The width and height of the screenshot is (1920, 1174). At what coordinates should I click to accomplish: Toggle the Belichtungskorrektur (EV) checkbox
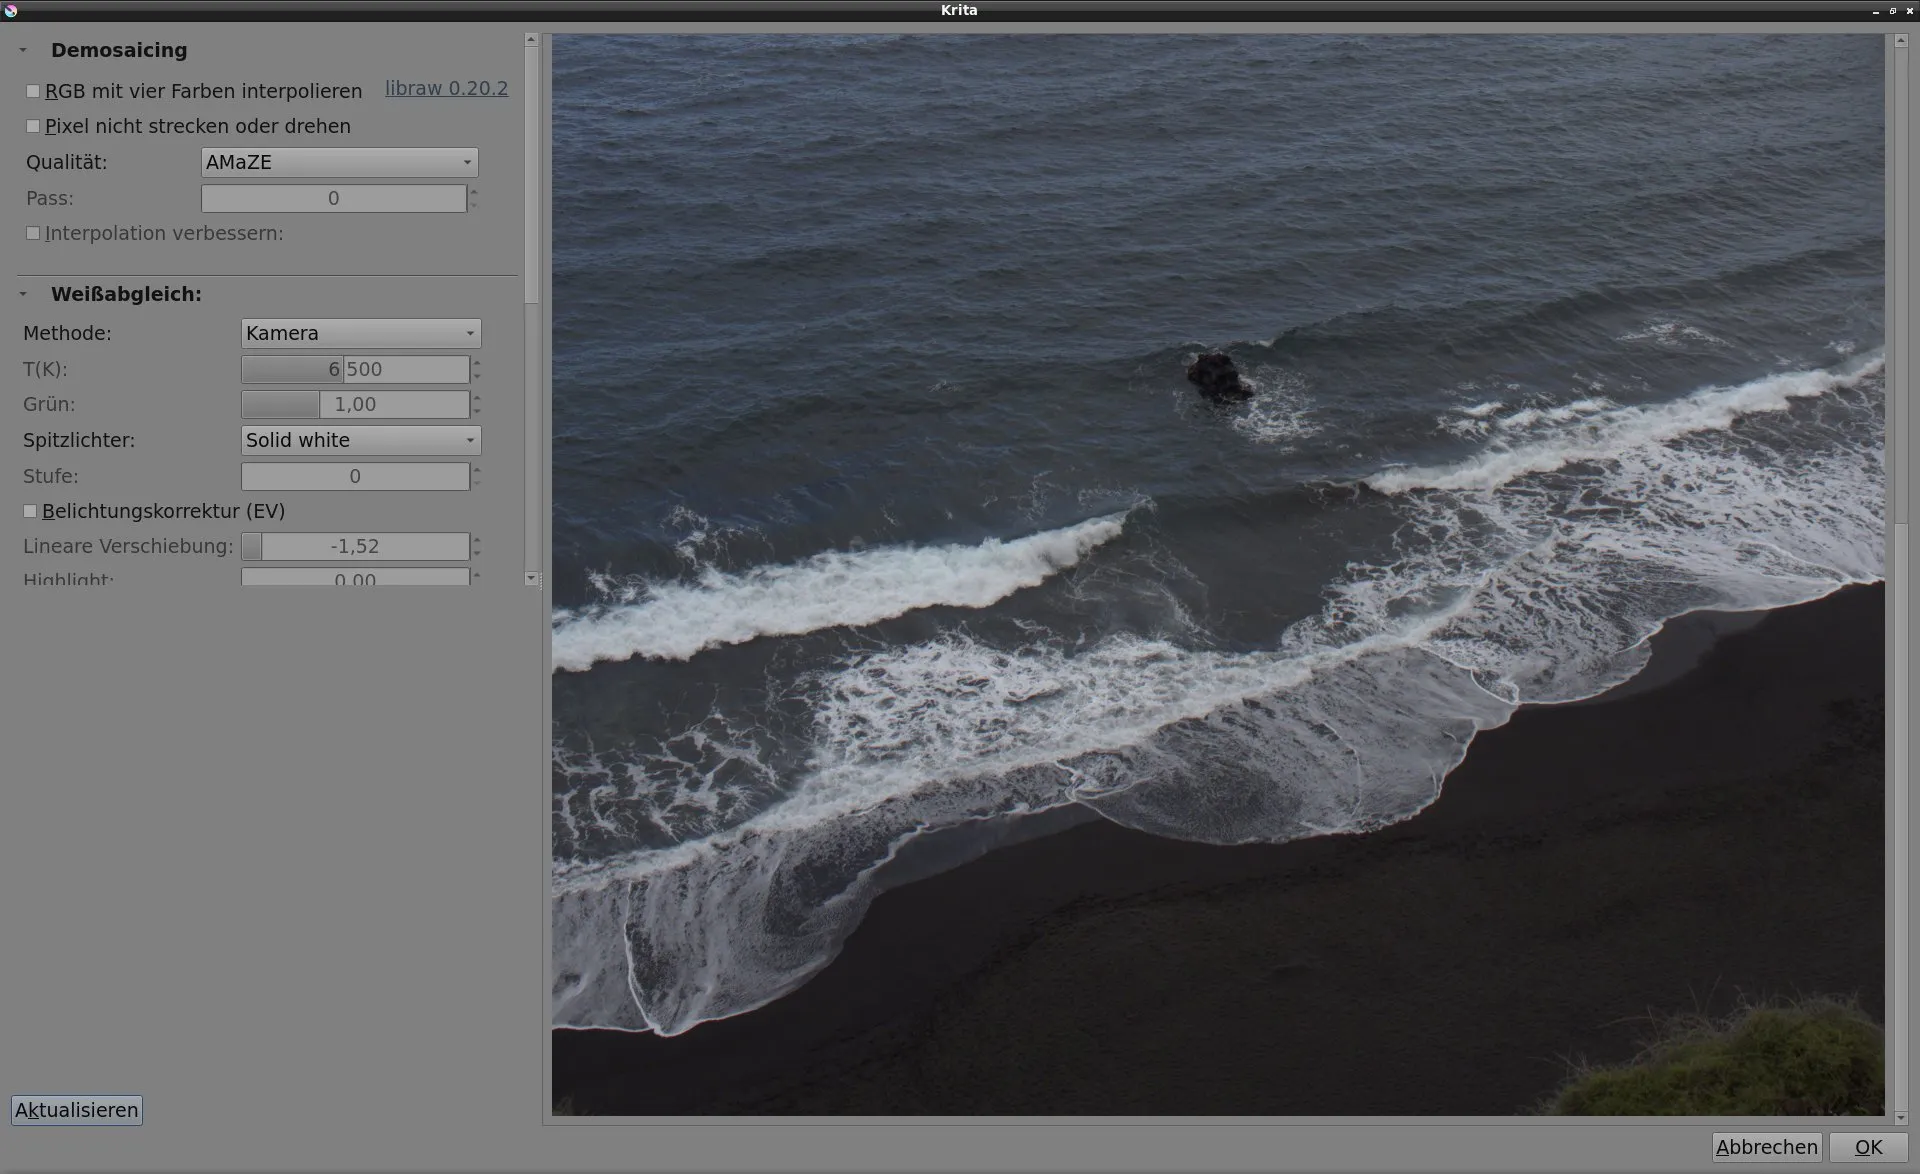[x=30, y=511]
